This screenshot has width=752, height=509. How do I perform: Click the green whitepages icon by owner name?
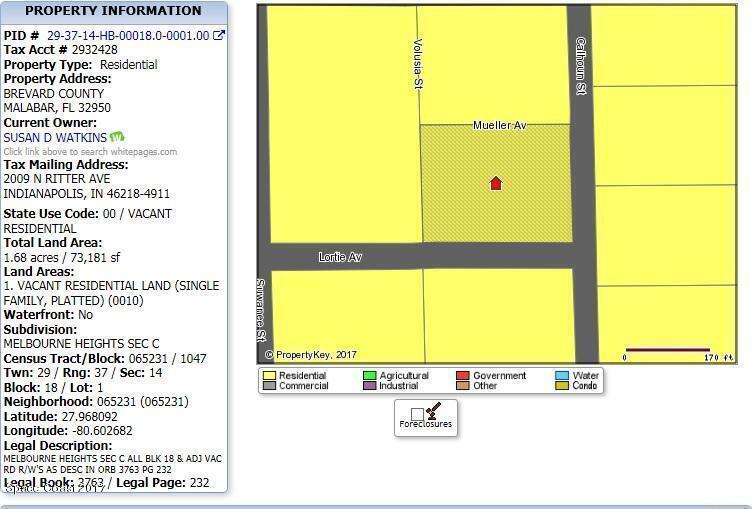(117, 137)
